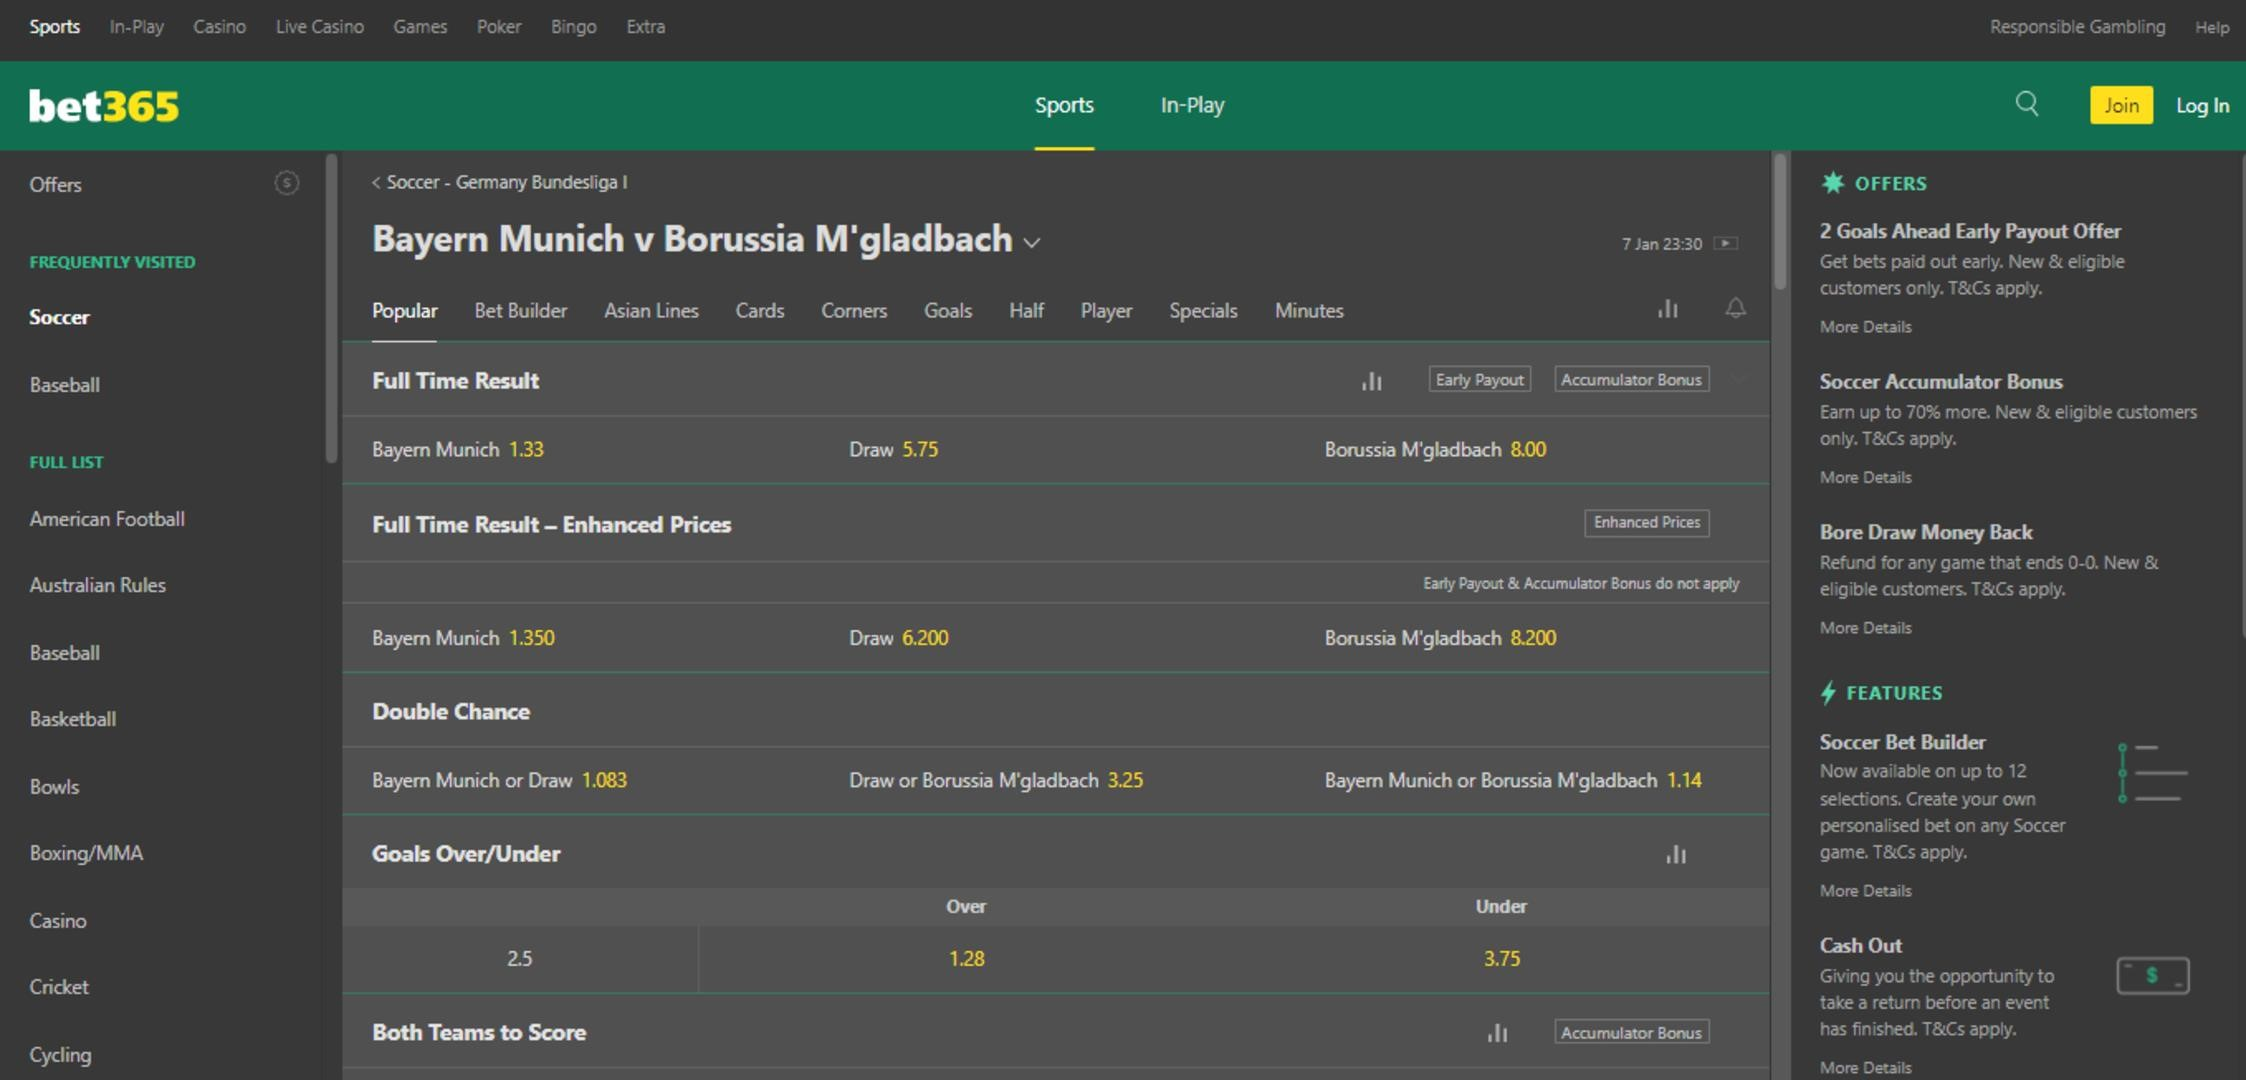Screen dimensions: 2246x1080
Task: Open the Player tab
Action: (1106, 311)
